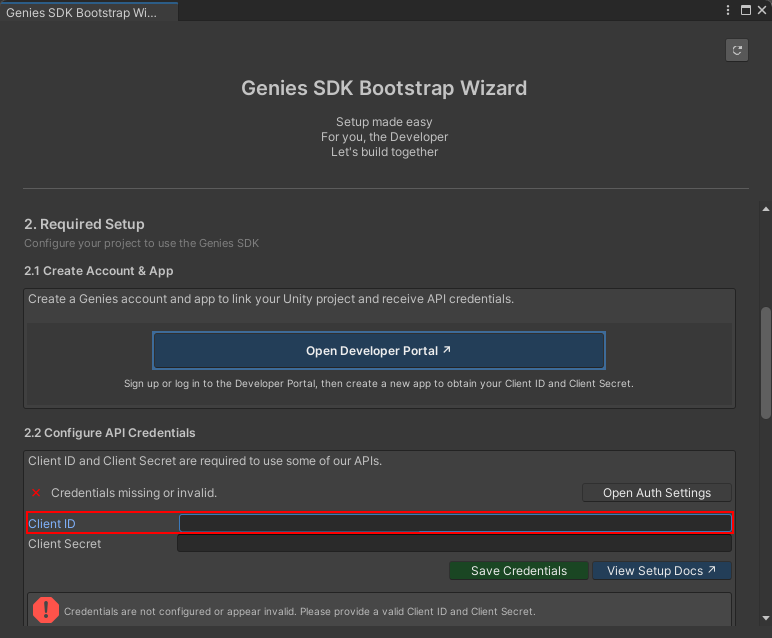Click the scroll up arrow
The height and width of the screenshot is (638, 772).
pyautogui.click(x=766, y=209)
